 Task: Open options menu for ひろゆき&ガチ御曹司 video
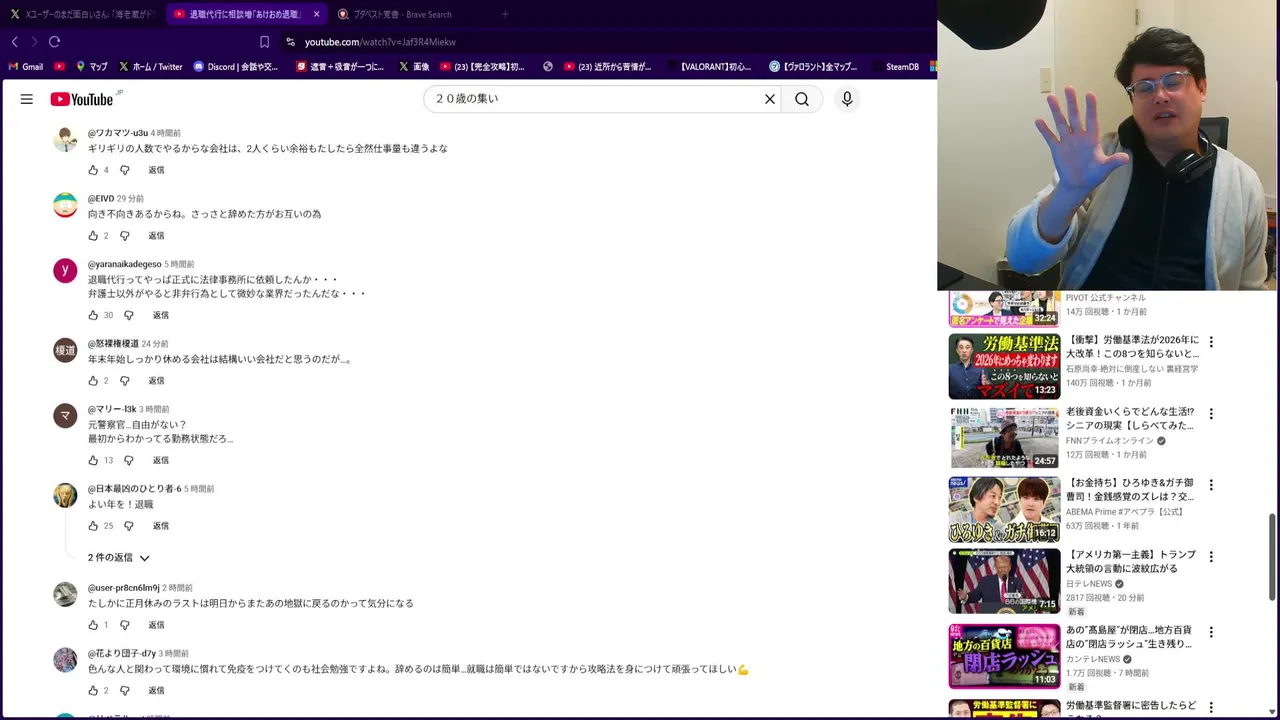click(1211, 485)
